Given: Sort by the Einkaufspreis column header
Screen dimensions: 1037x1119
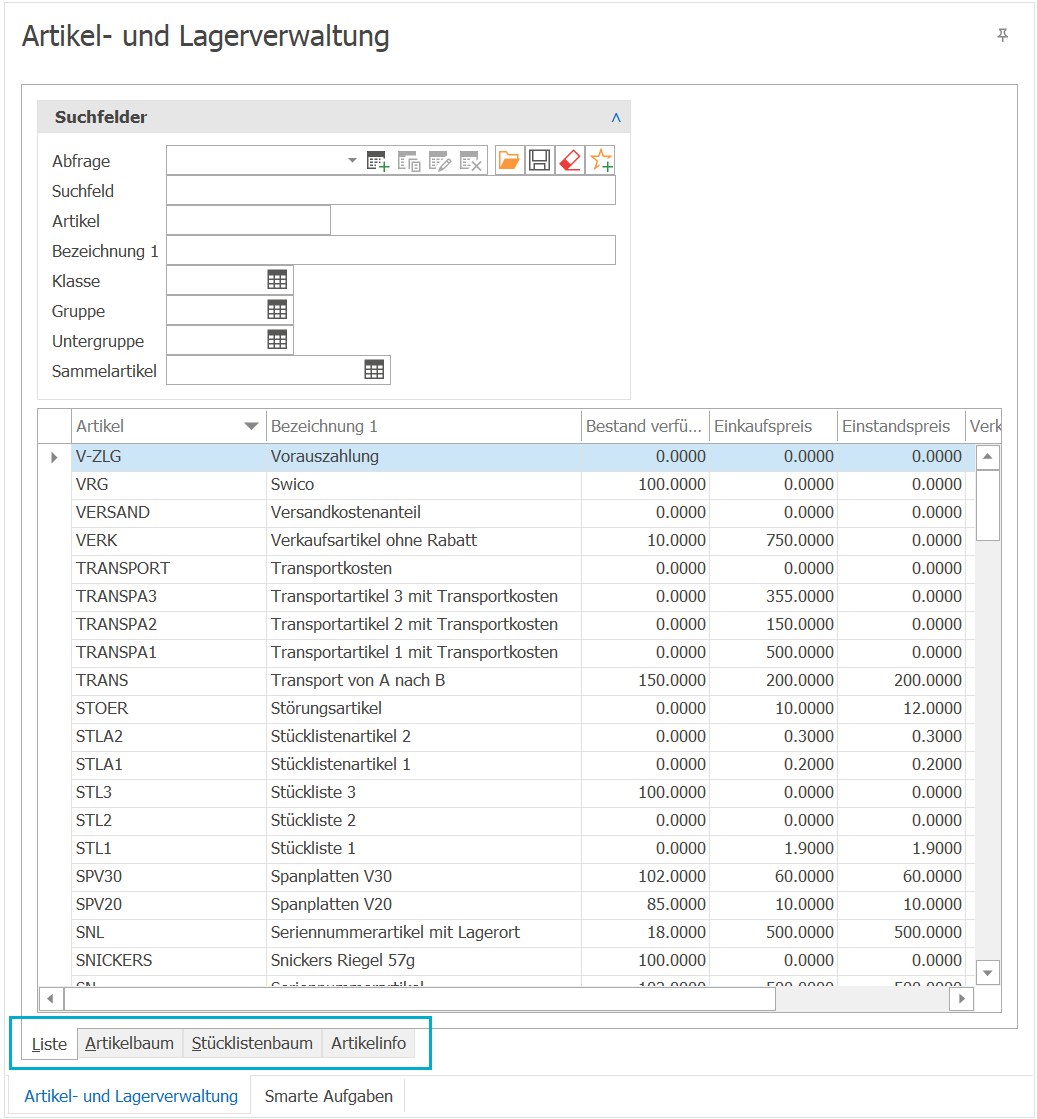Looking at the screenshot, I should [773, 427].
